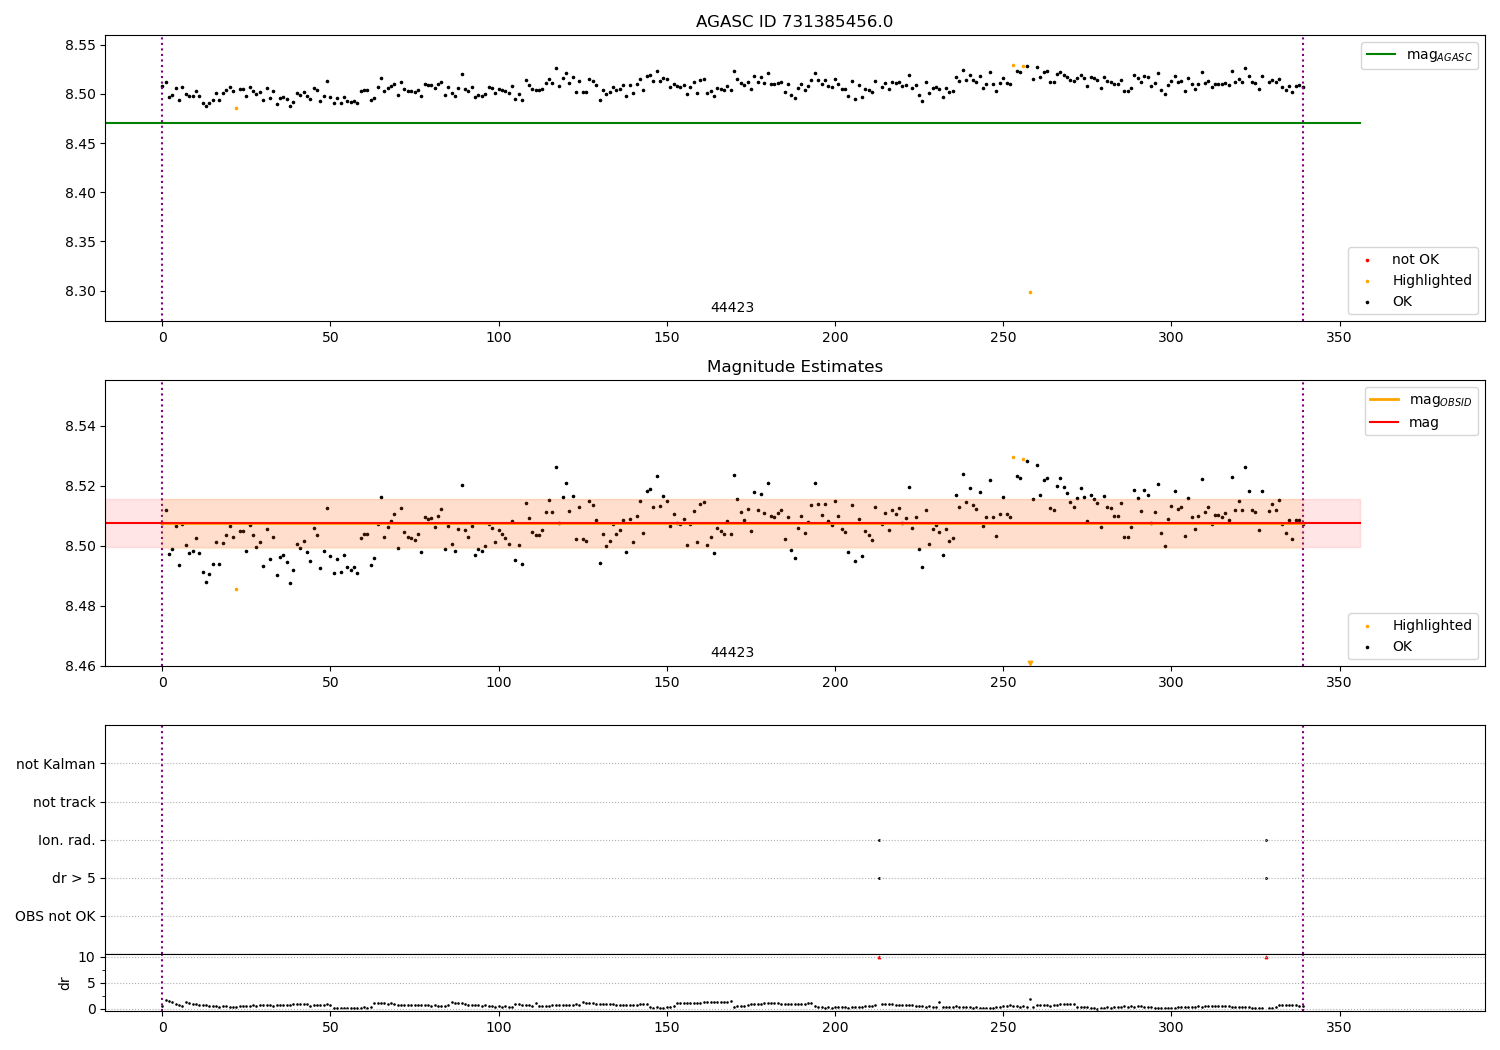This screenshot has height=1050, width=1500.
Task: Click the 8.45 y-axis tick label
Action: point(80,145)
